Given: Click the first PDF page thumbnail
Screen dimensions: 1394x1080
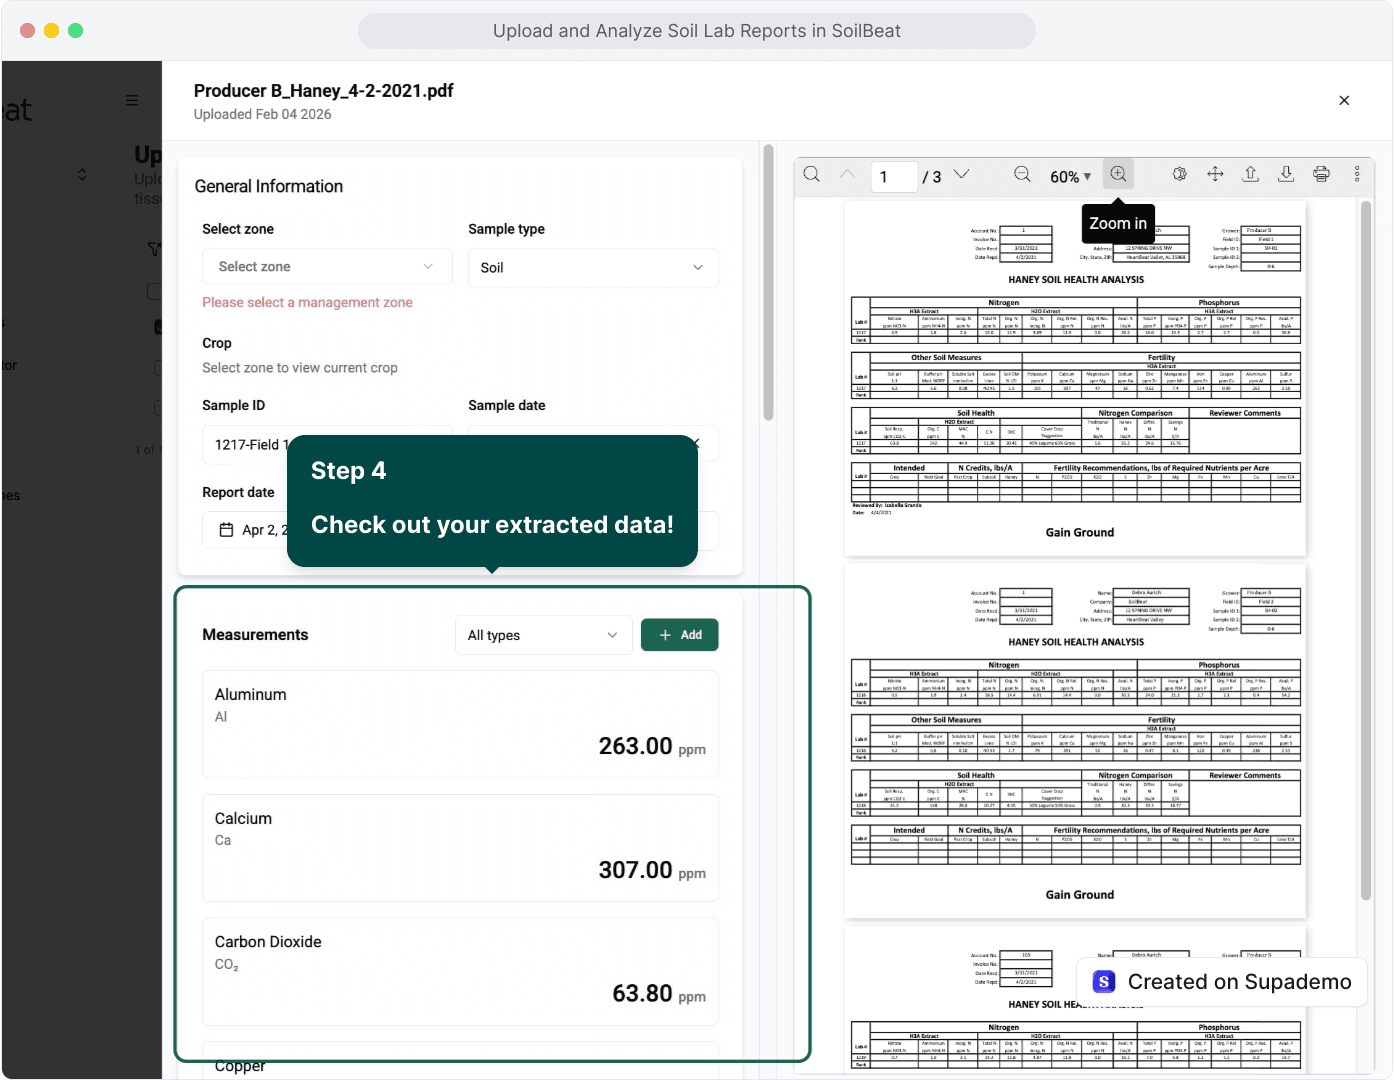Looking at the screenshot, I should coord(1075,378).
